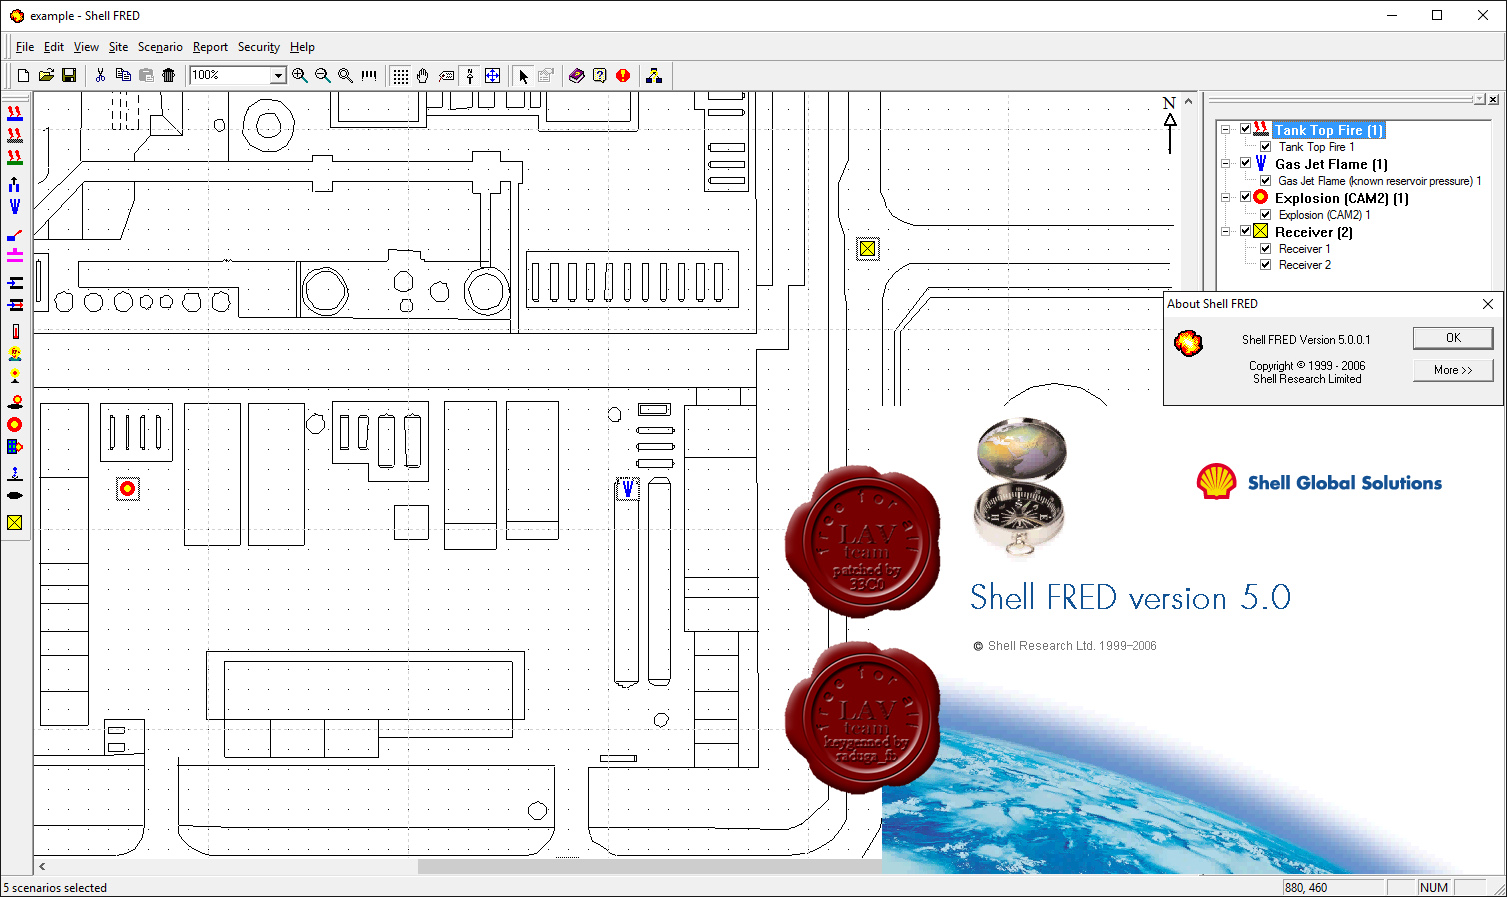
Task: Copy selection using the toolbar copy icon
Action: 123,76
